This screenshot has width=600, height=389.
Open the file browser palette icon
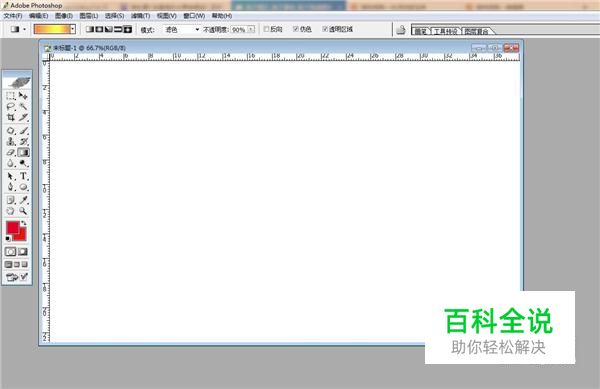tap(401, 29)
